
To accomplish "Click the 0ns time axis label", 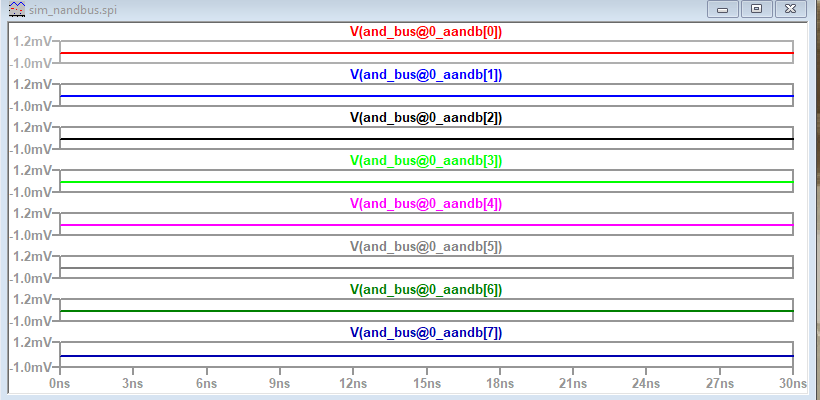I will pos(59,384).
